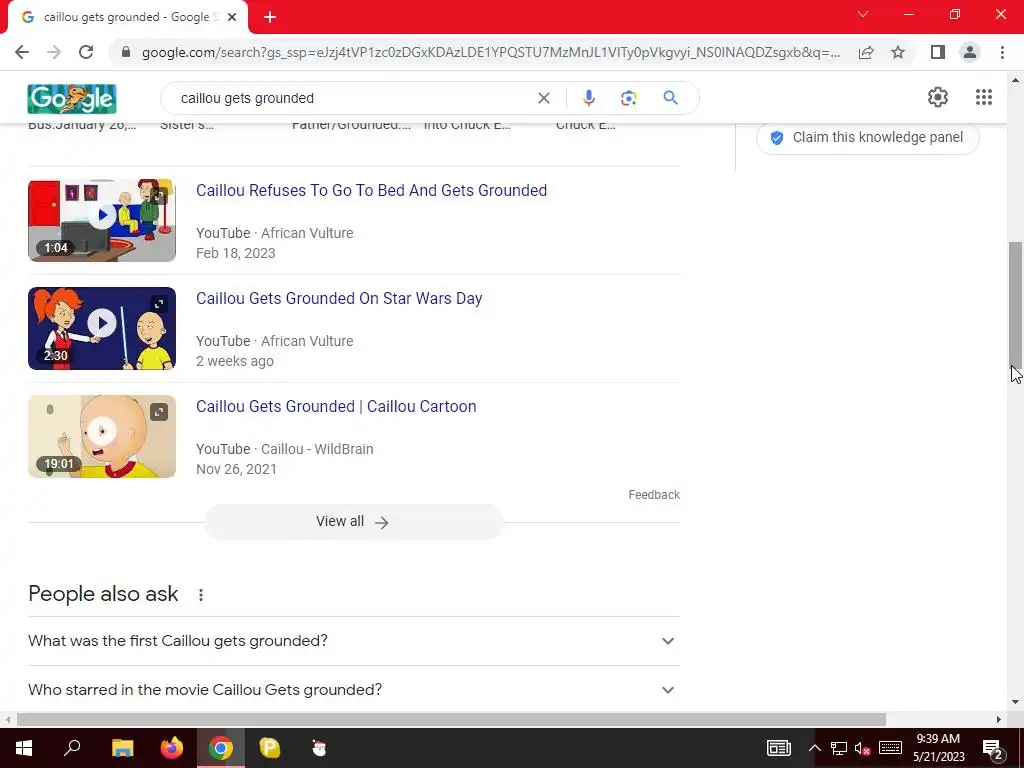Show hidden system tray icons

(814, 748)
